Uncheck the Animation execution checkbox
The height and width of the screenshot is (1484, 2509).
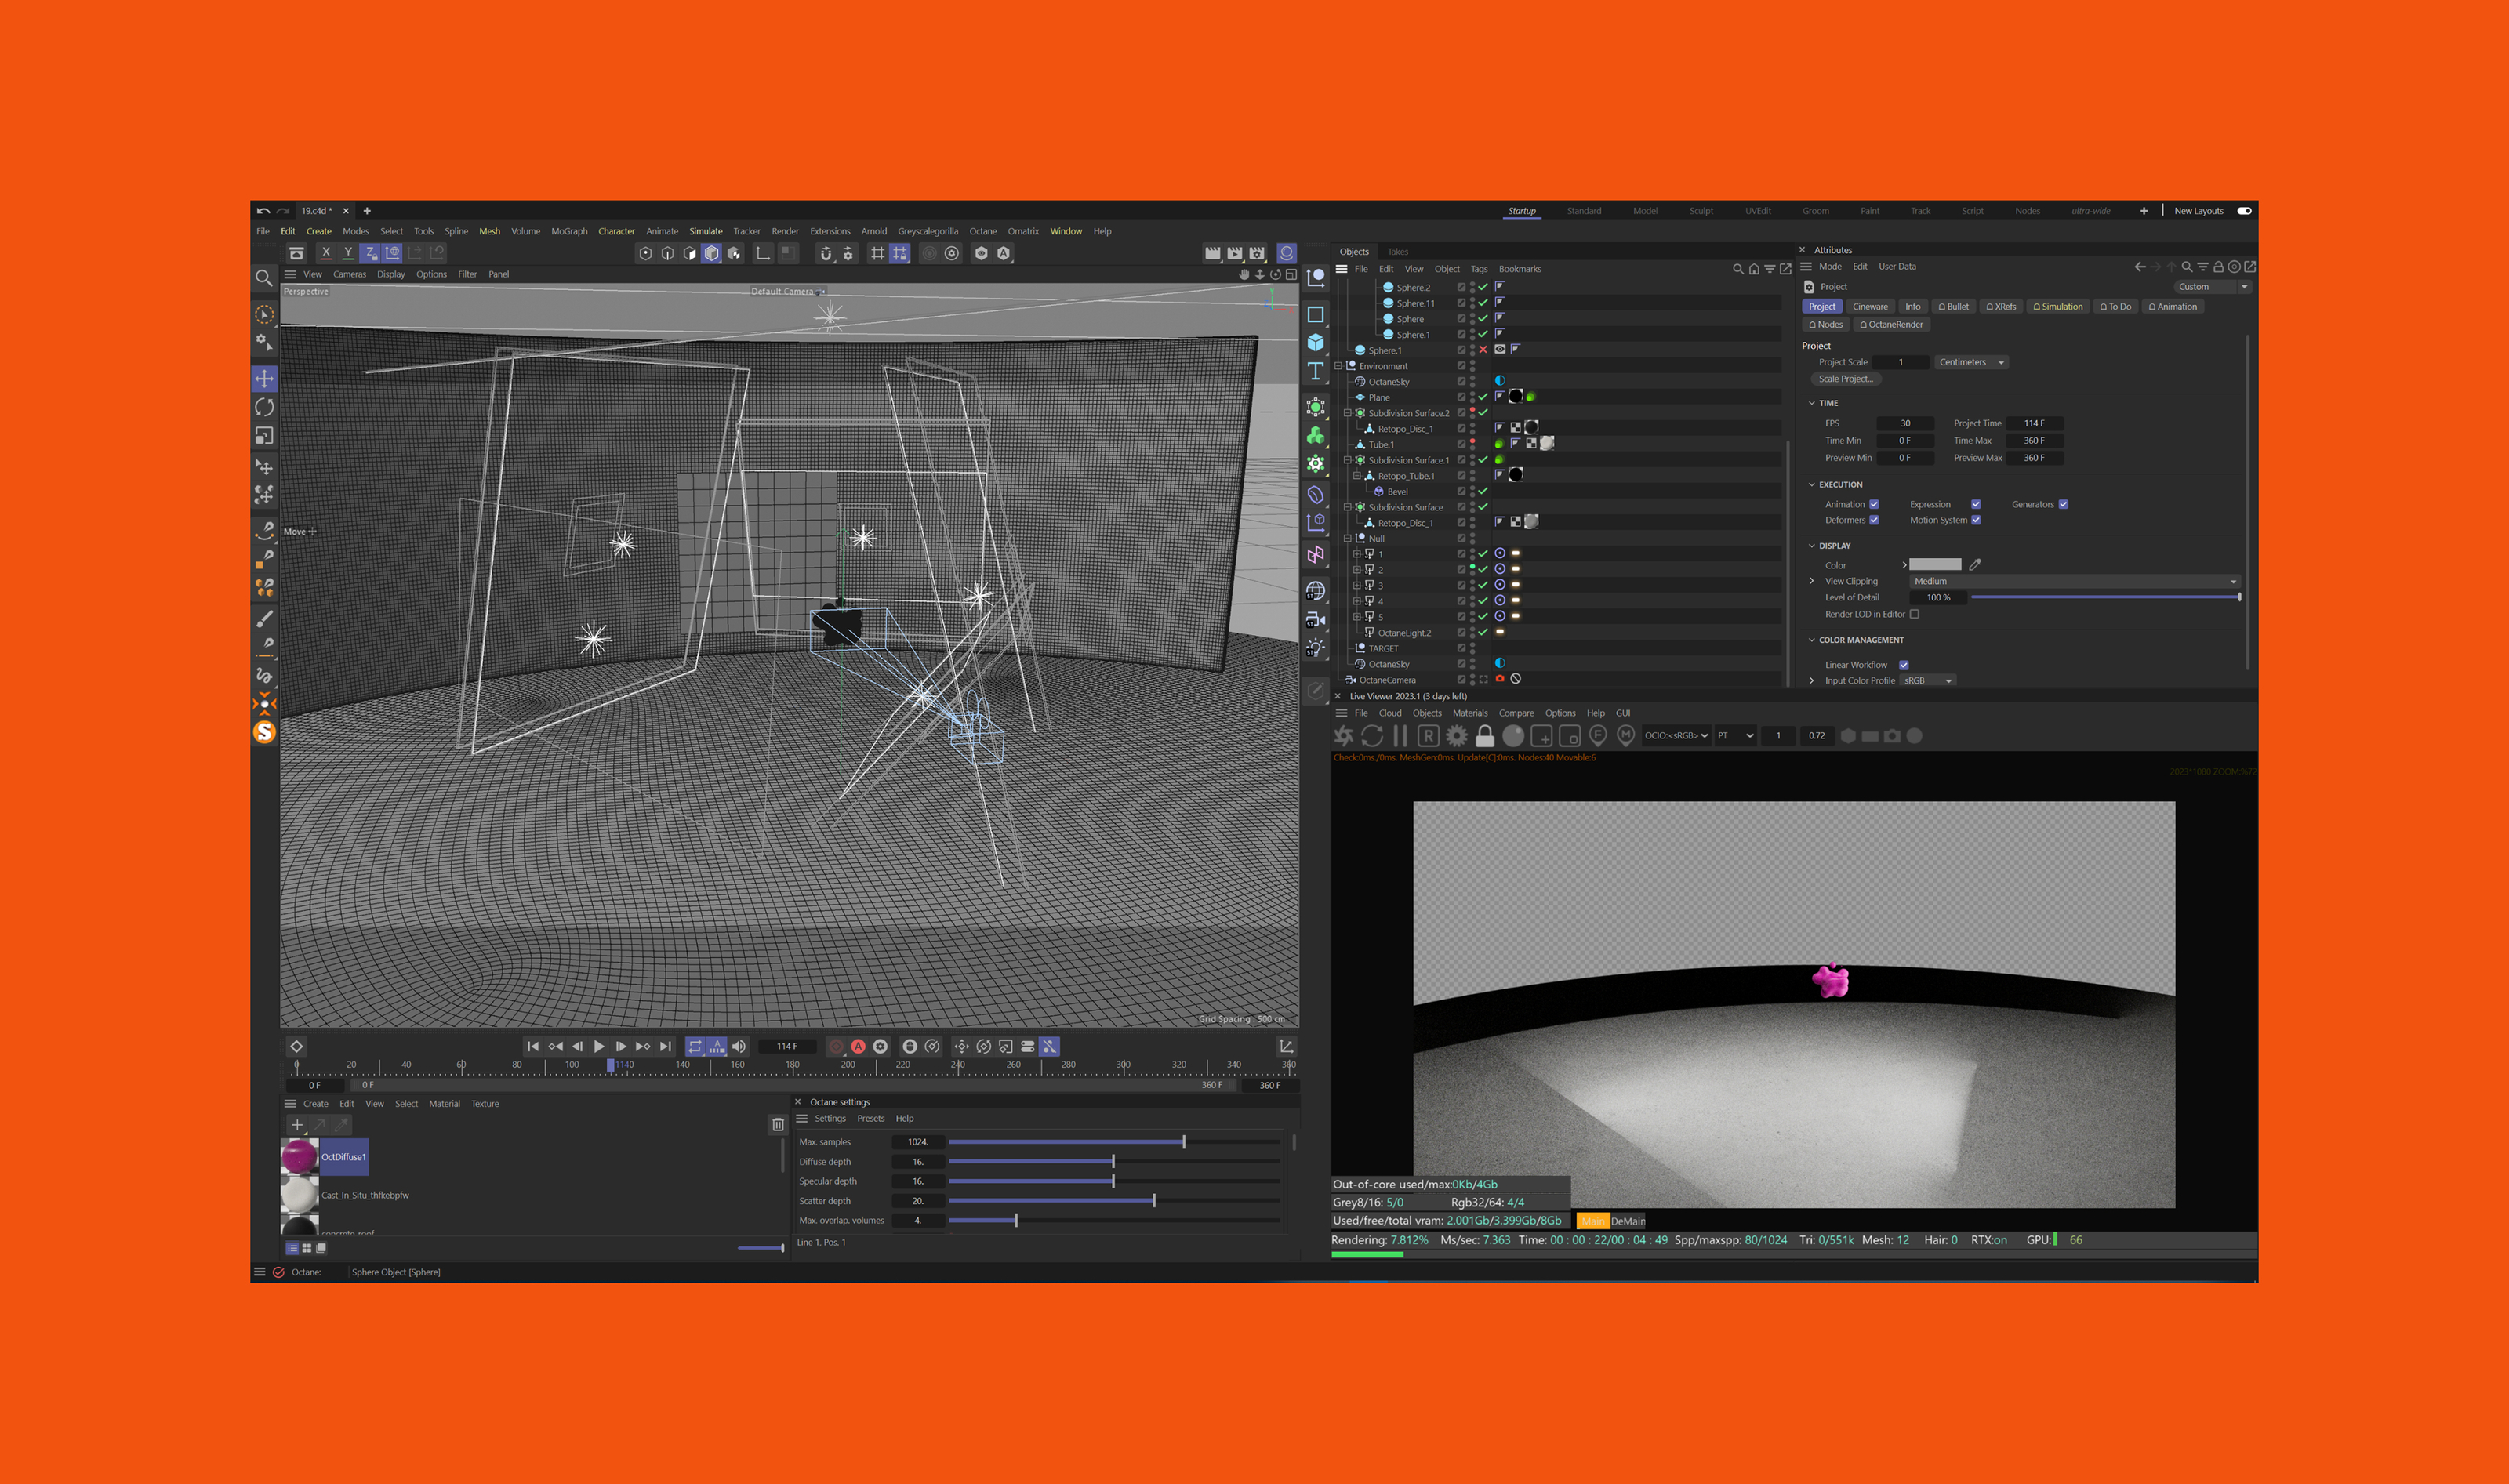[1874, 504]
